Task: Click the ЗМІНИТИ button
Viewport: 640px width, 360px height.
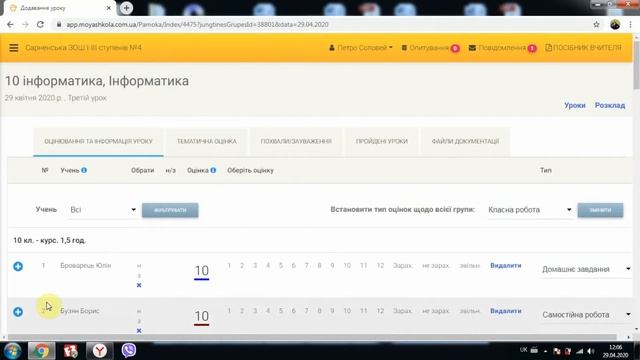Action: click(600, 210)
